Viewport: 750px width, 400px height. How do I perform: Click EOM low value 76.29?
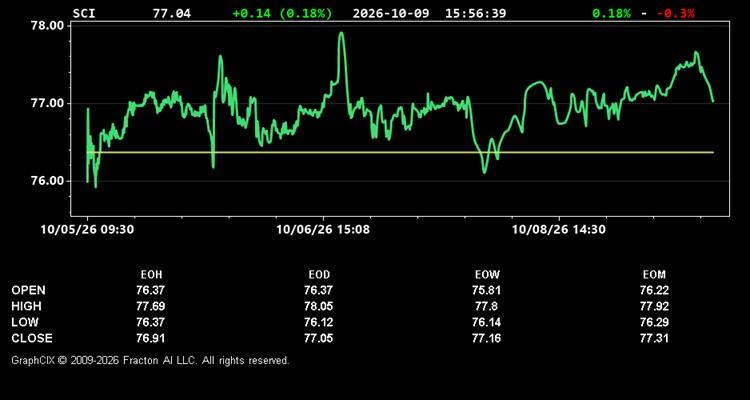click(654, 322)
